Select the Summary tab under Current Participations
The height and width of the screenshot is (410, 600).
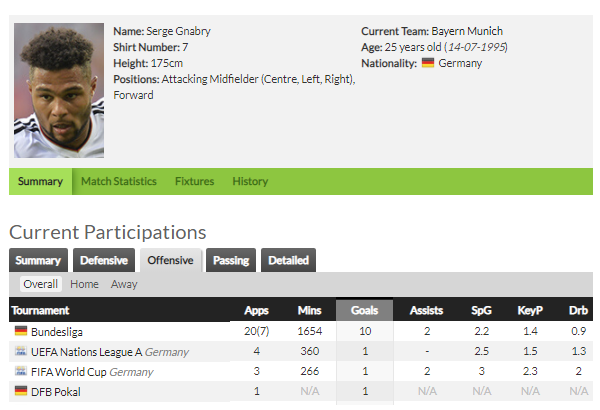pos(38,260)
